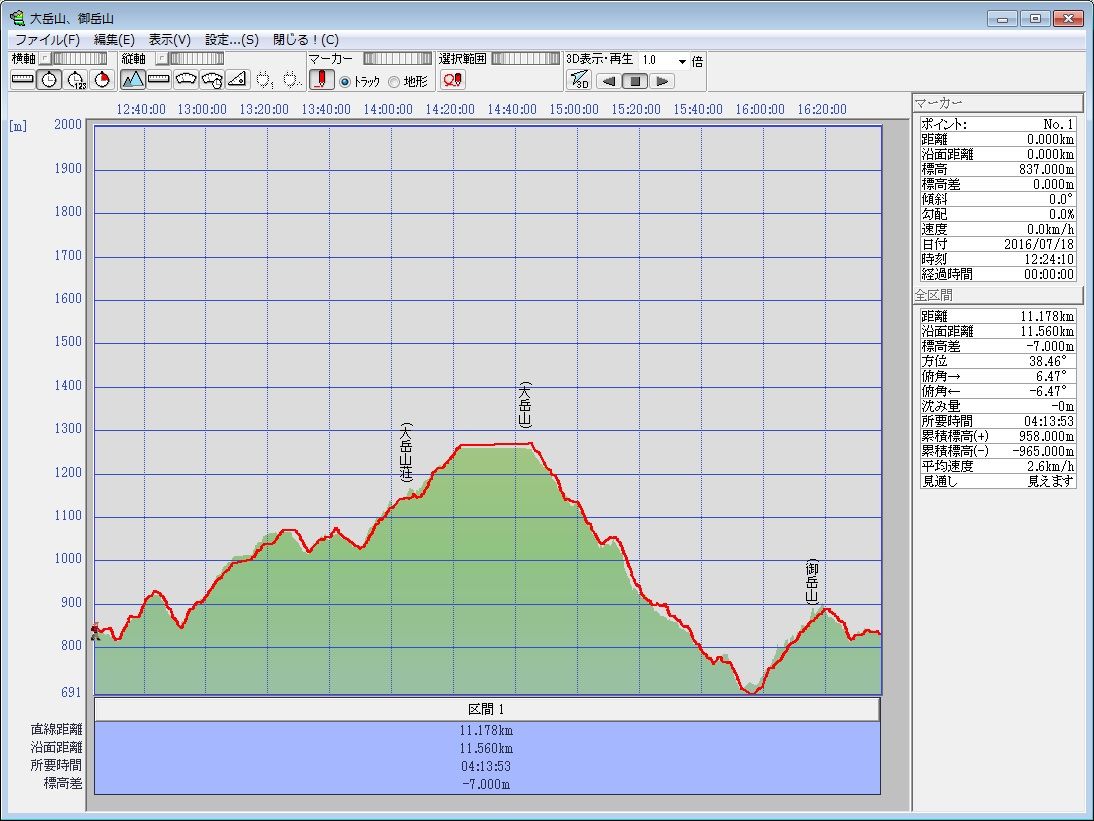This screenshot has width=1094, height=821.
Task: Toggle the small checkbox beside 縦軸
Action: click(x=161, y=59)
